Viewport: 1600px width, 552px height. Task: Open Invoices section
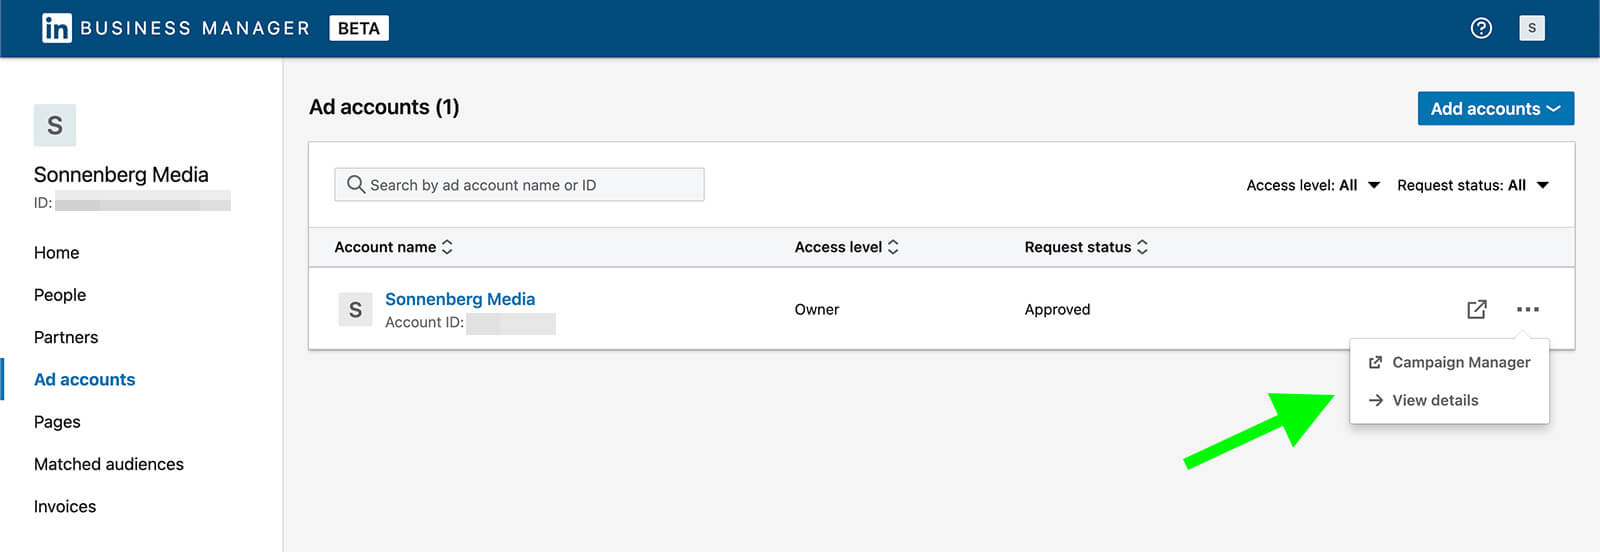(65, 506)
